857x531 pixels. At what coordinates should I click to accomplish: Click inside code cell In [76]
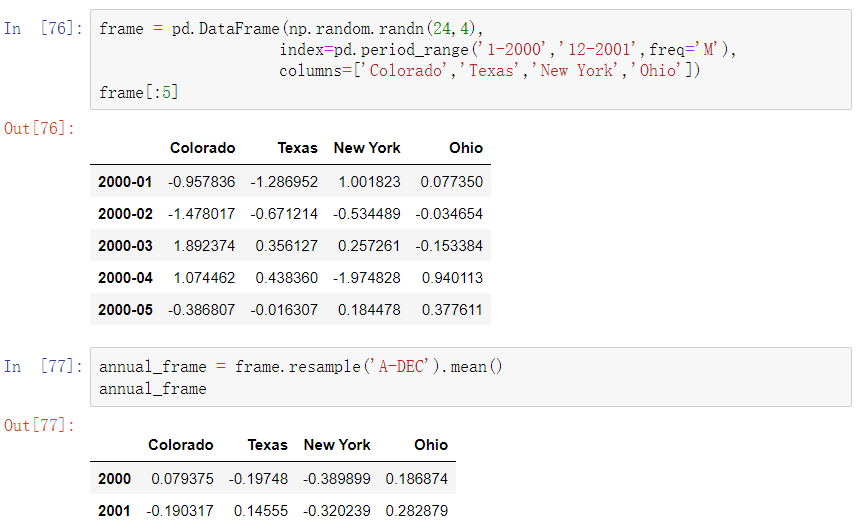471,60
